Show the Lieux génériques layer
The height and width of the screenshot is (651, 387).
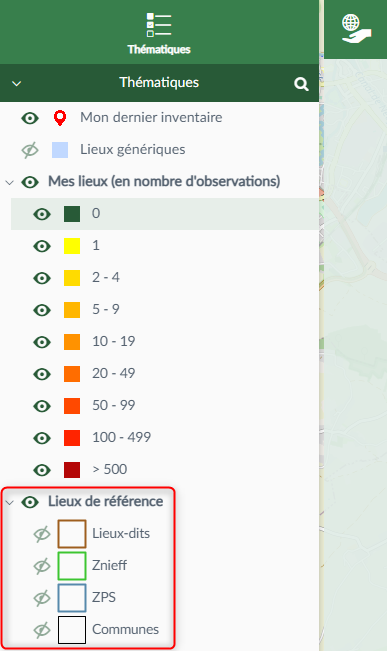click(x=30, y=150)
